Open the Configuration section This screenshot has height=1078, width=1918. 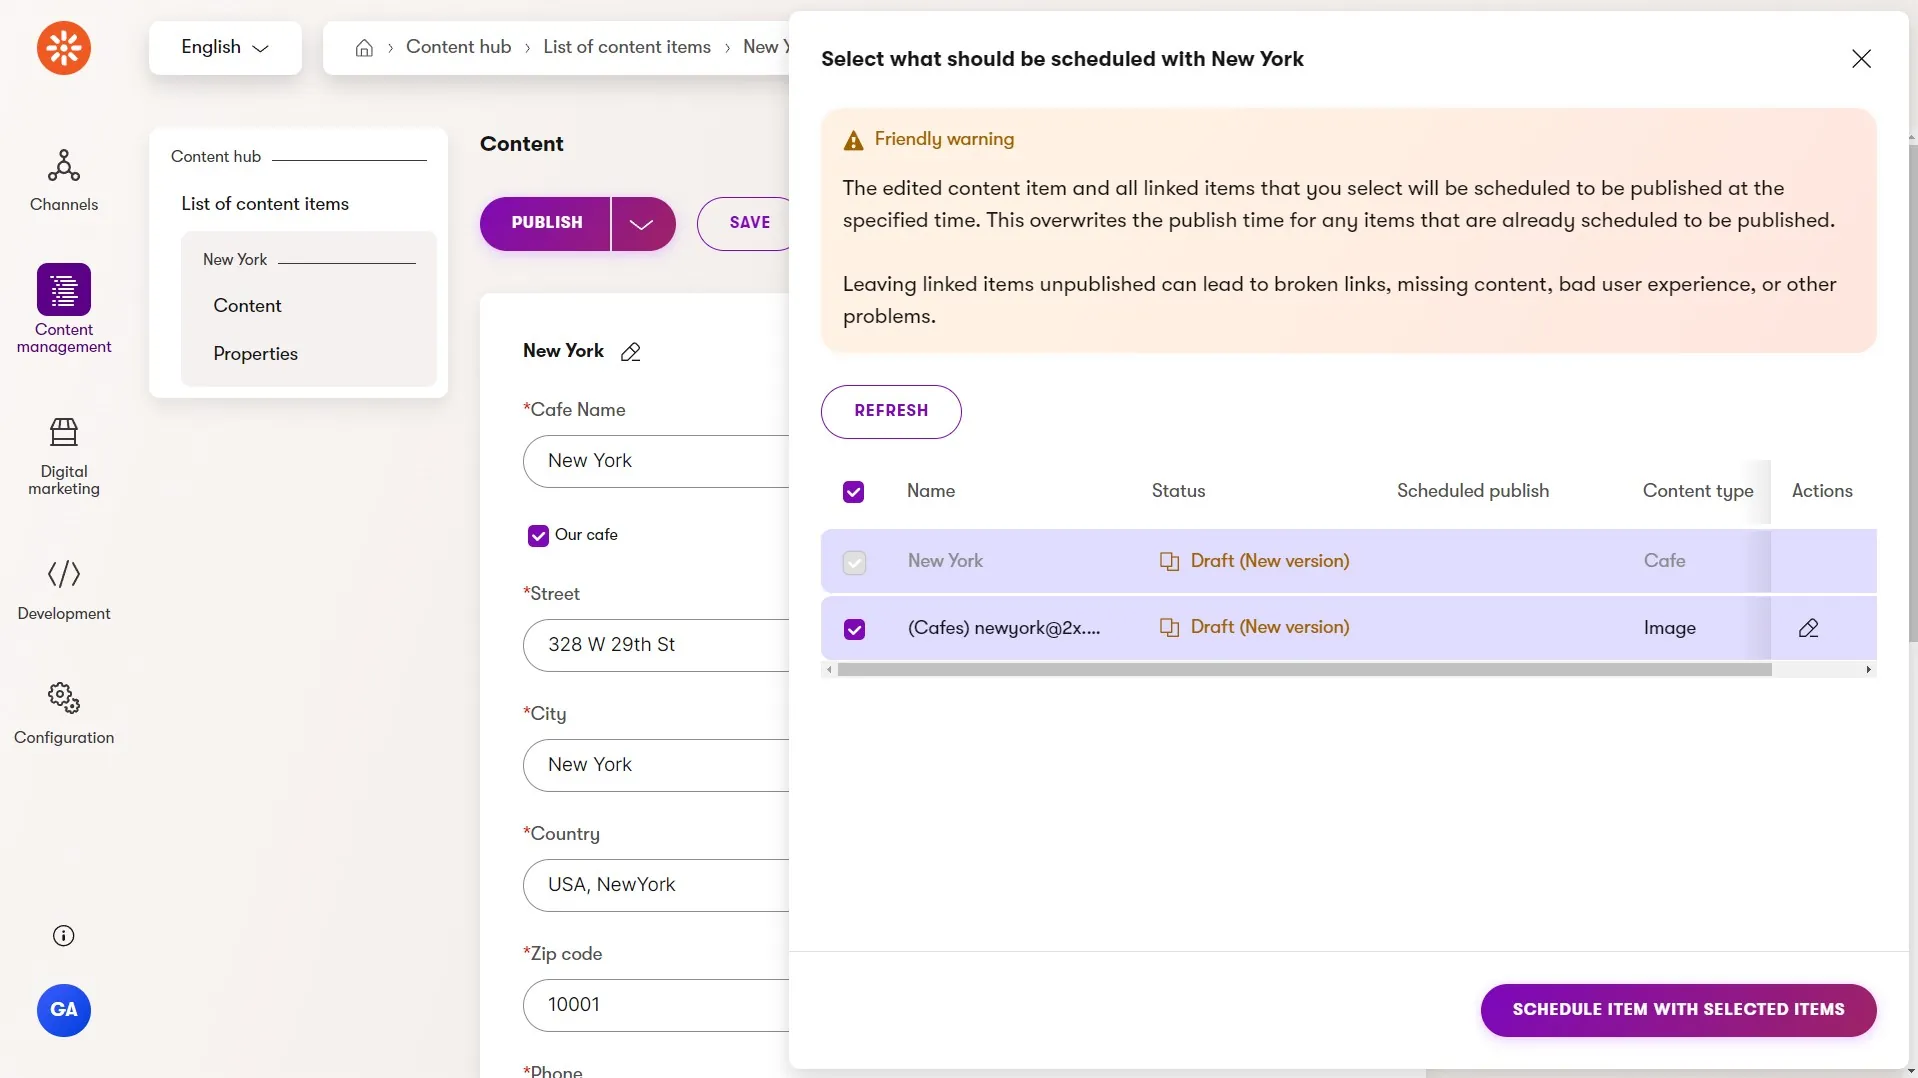tap(64, 714)
